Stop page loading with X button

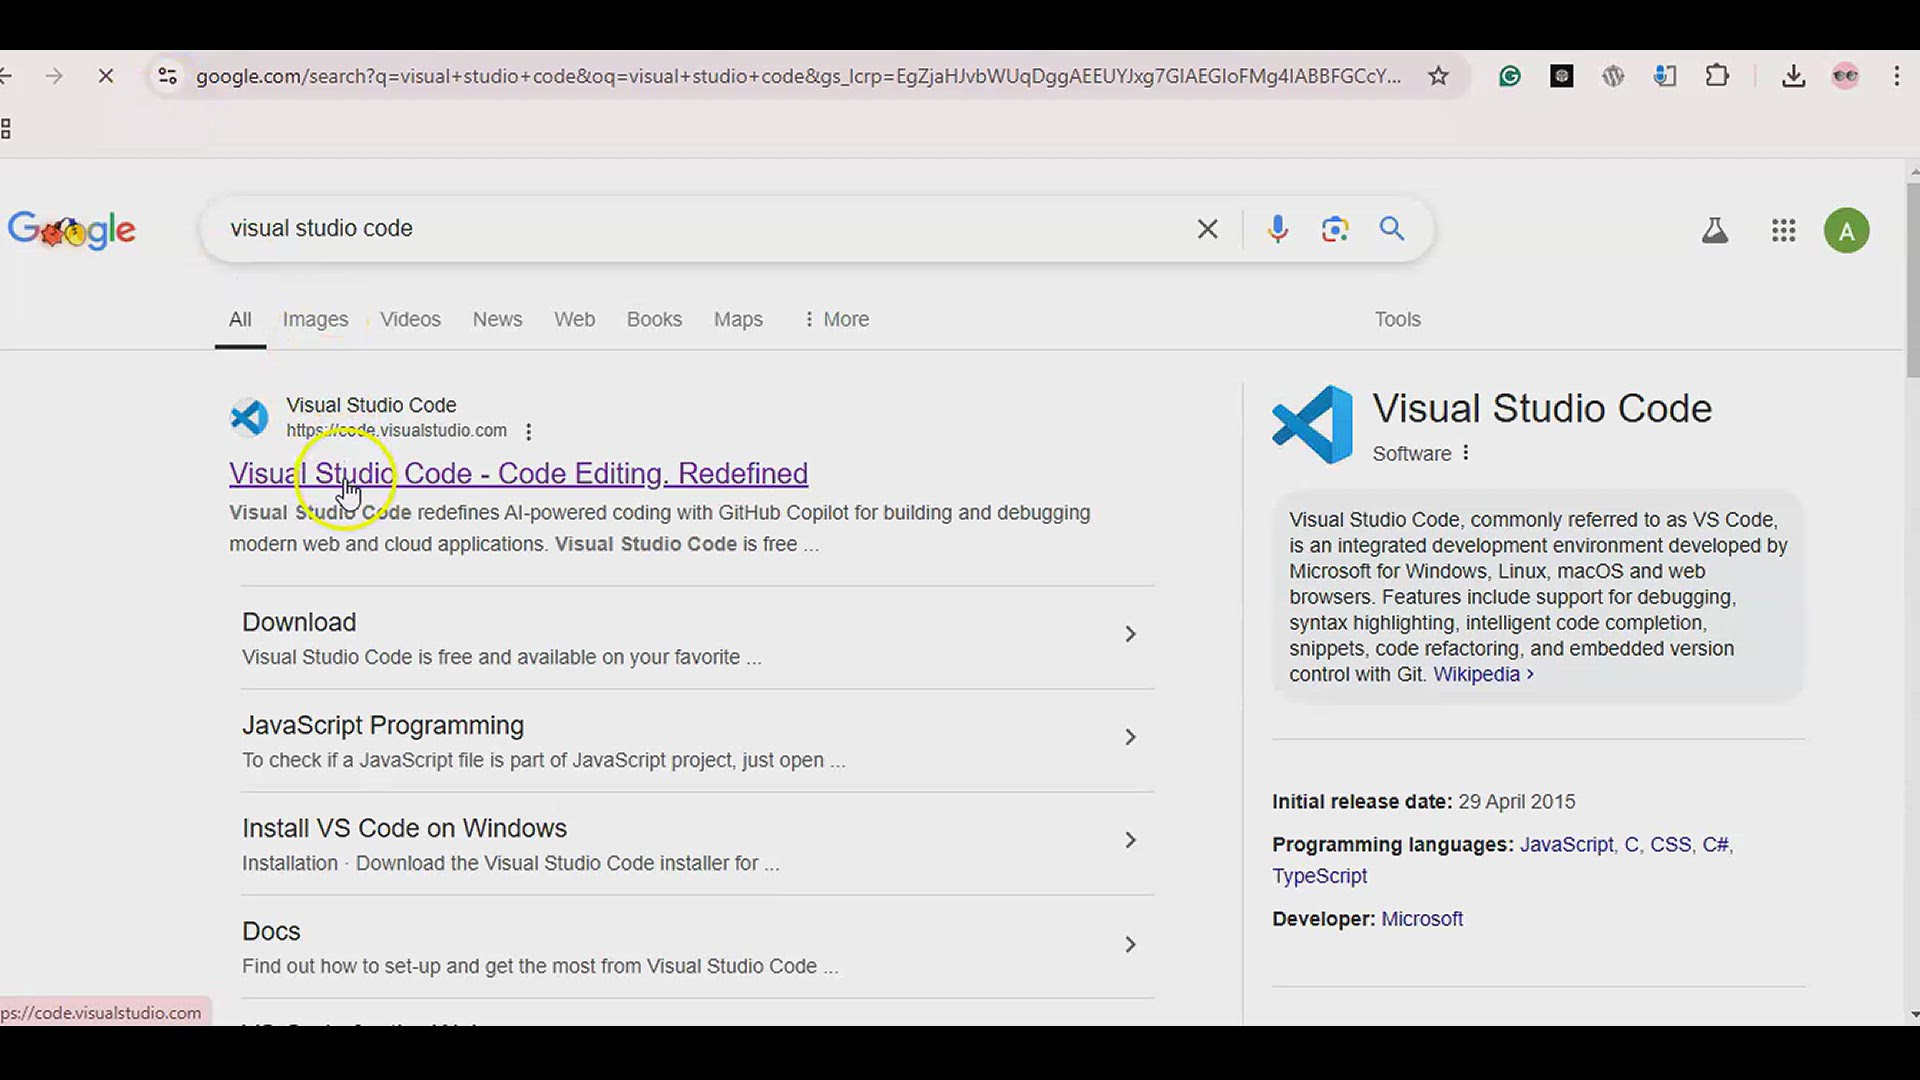point(105,76)
